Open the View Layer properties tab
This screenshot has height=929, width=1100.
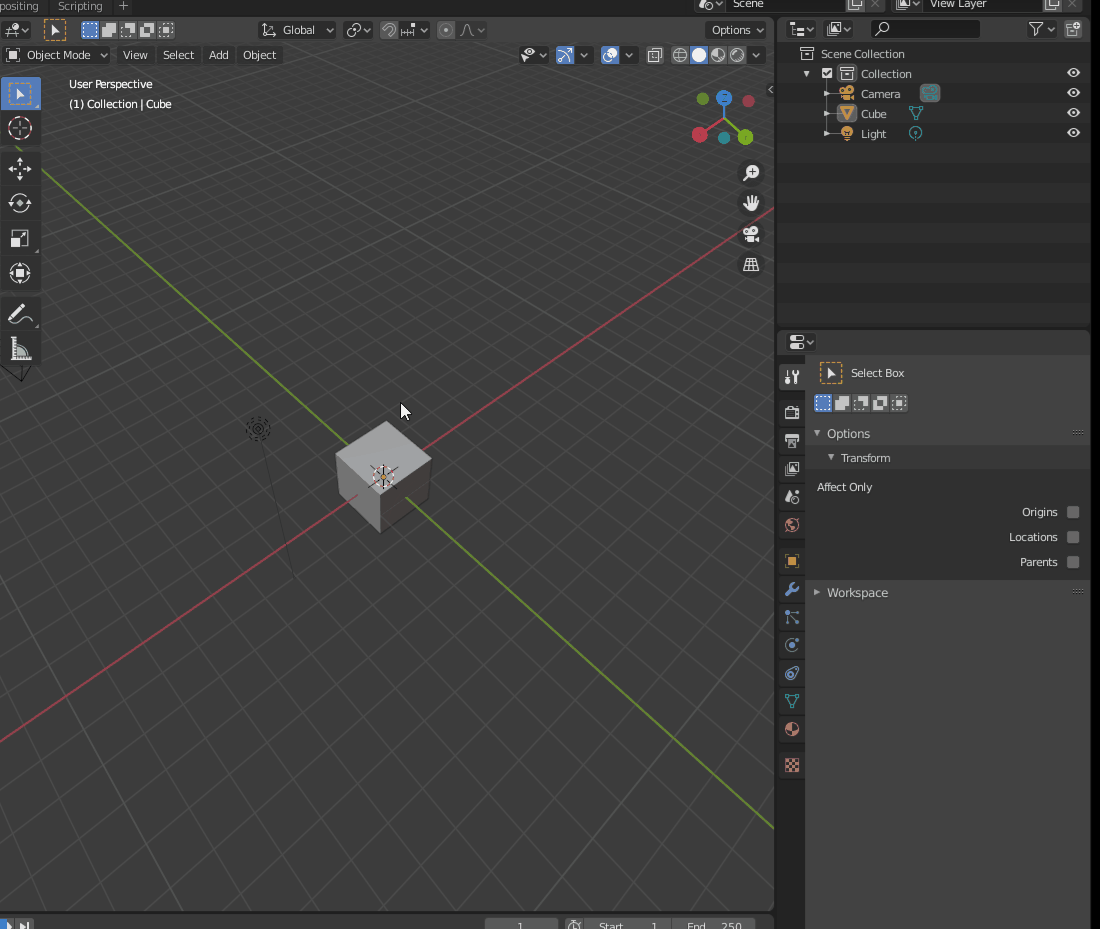[x=792, y=469]
